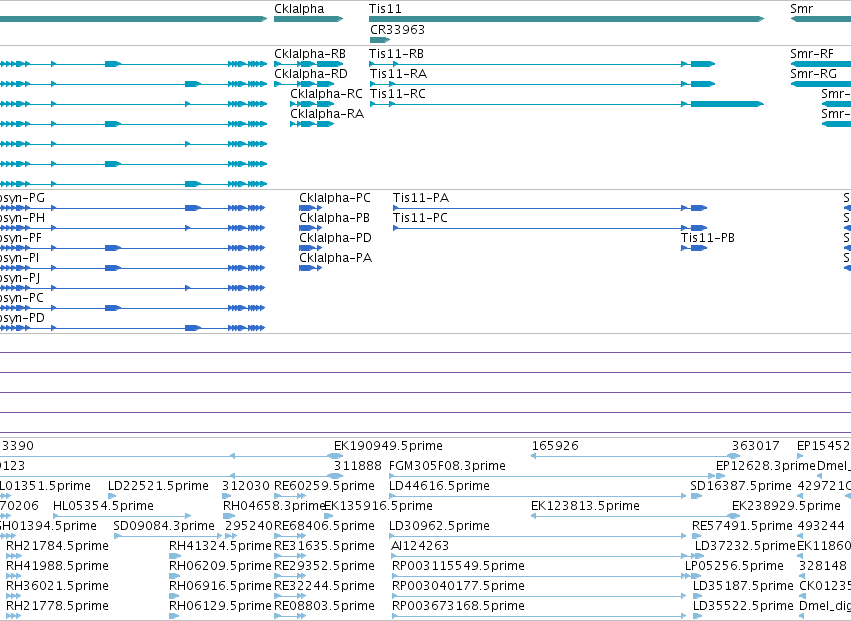Select the CkIalpha-PD protein label

pyautogui.click(x=335, y=238)
